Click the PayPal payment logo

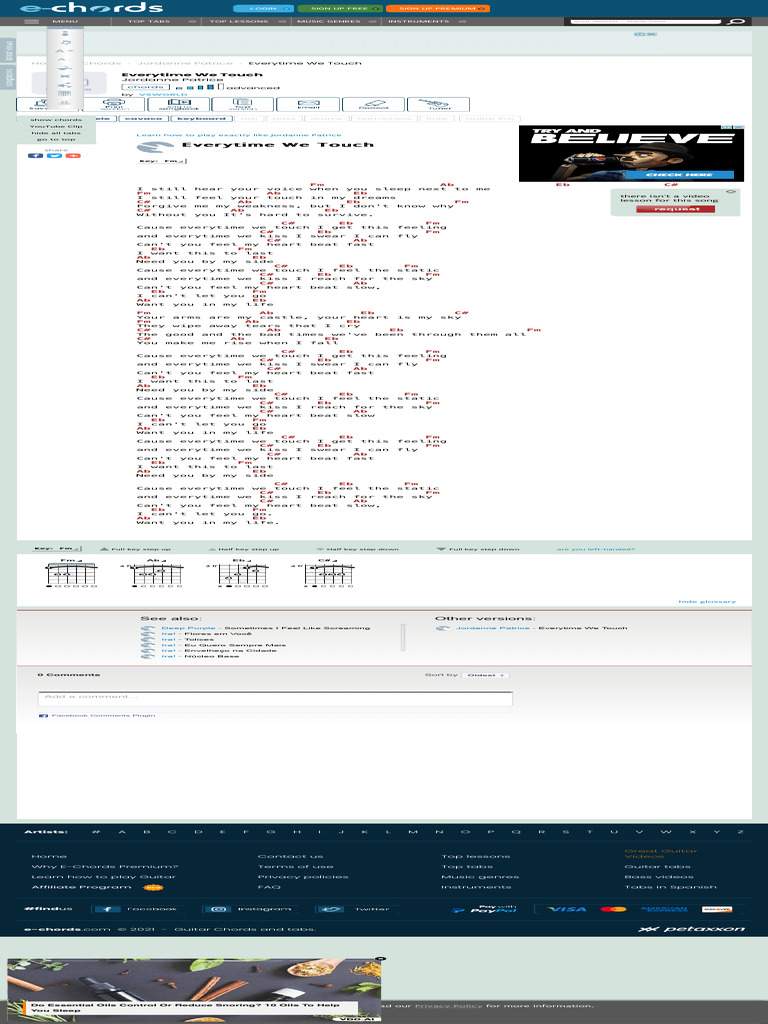485,908
